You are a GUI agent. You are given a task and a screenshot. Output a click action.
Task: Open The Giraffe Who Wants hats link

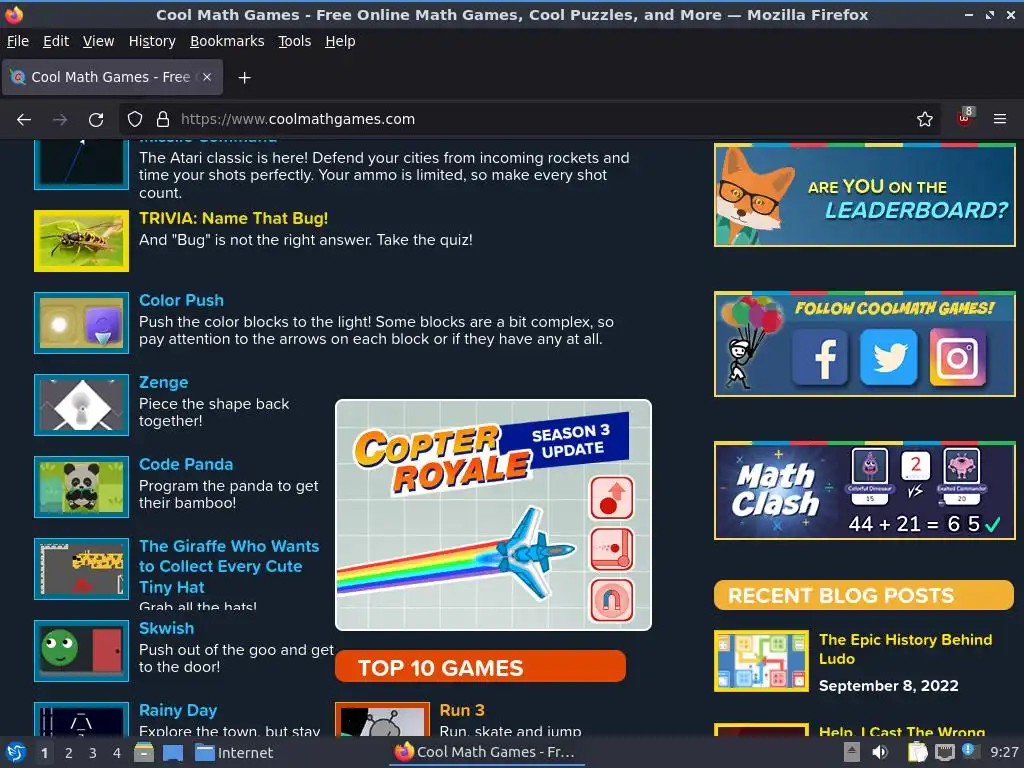pyautogui.click(x=229, y=566)
